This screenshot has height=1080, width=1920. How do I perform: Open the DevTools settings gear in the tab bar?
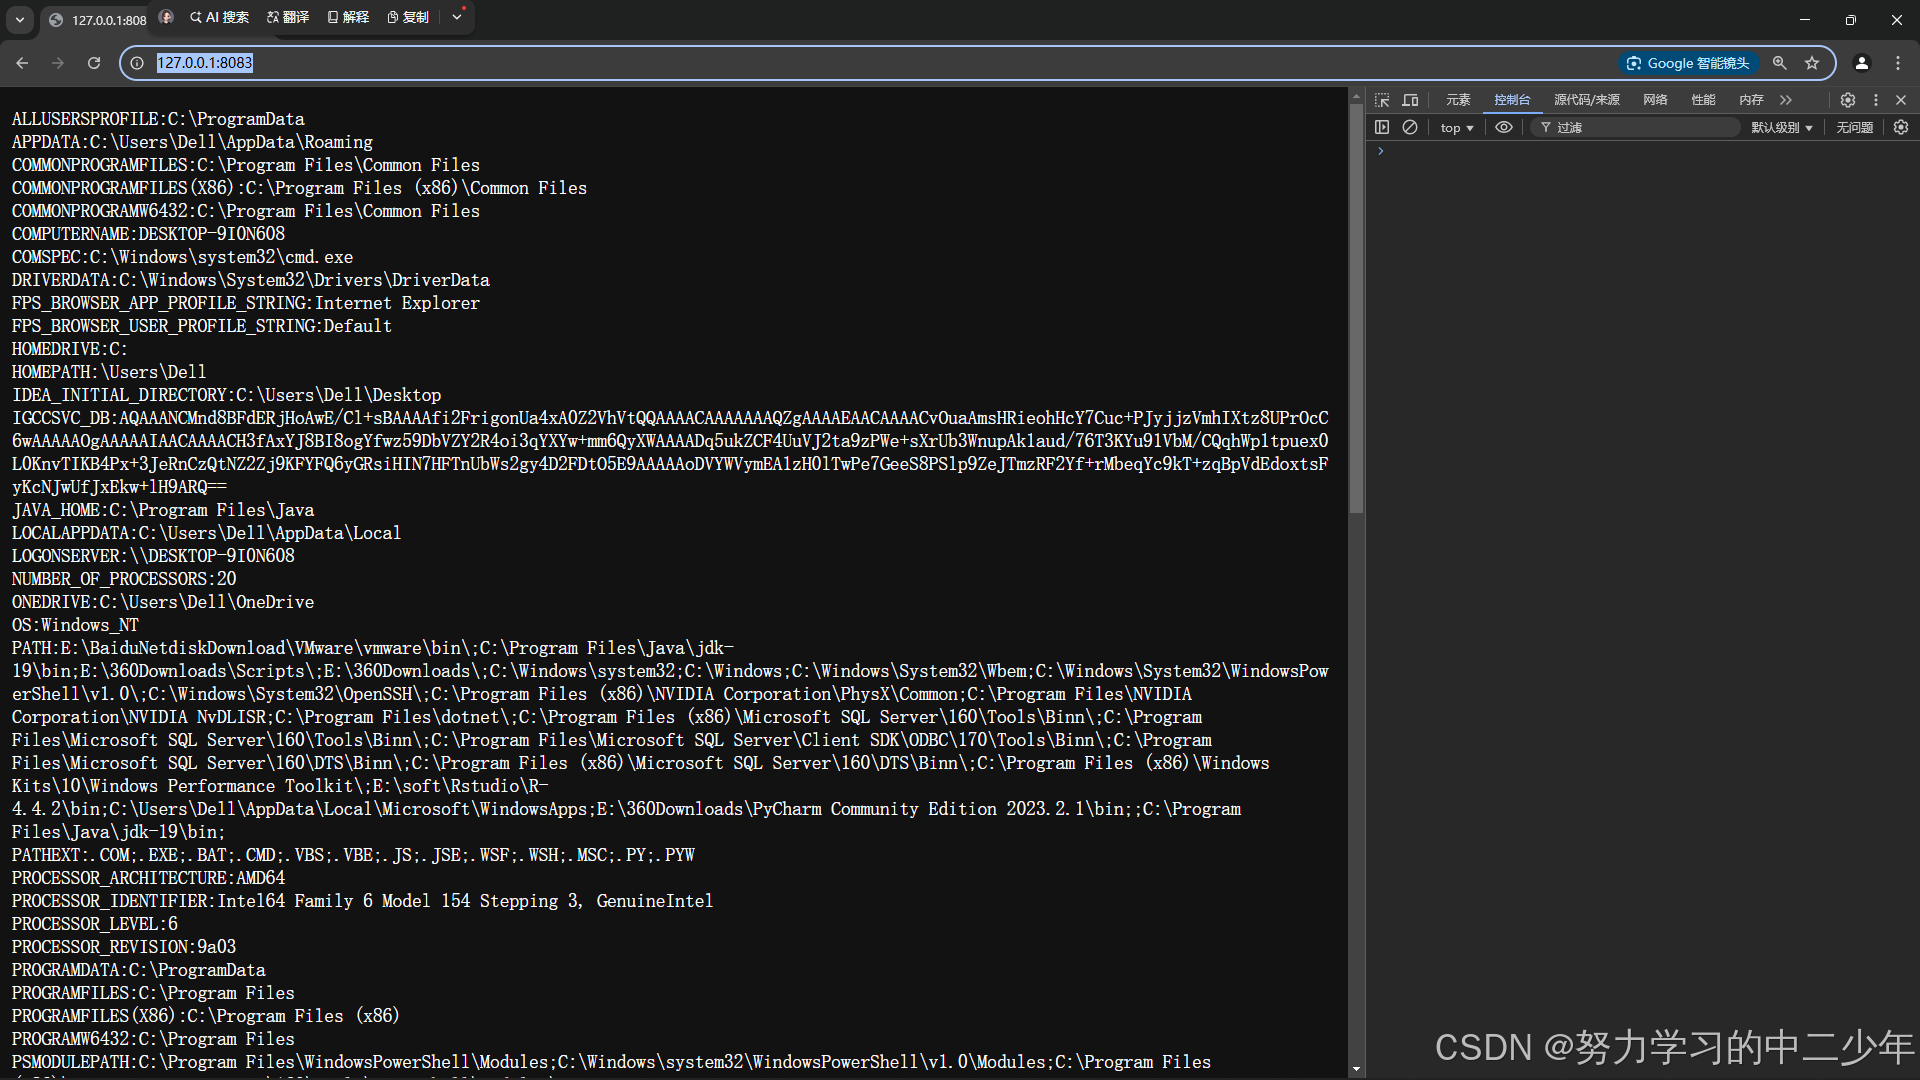1848,100
